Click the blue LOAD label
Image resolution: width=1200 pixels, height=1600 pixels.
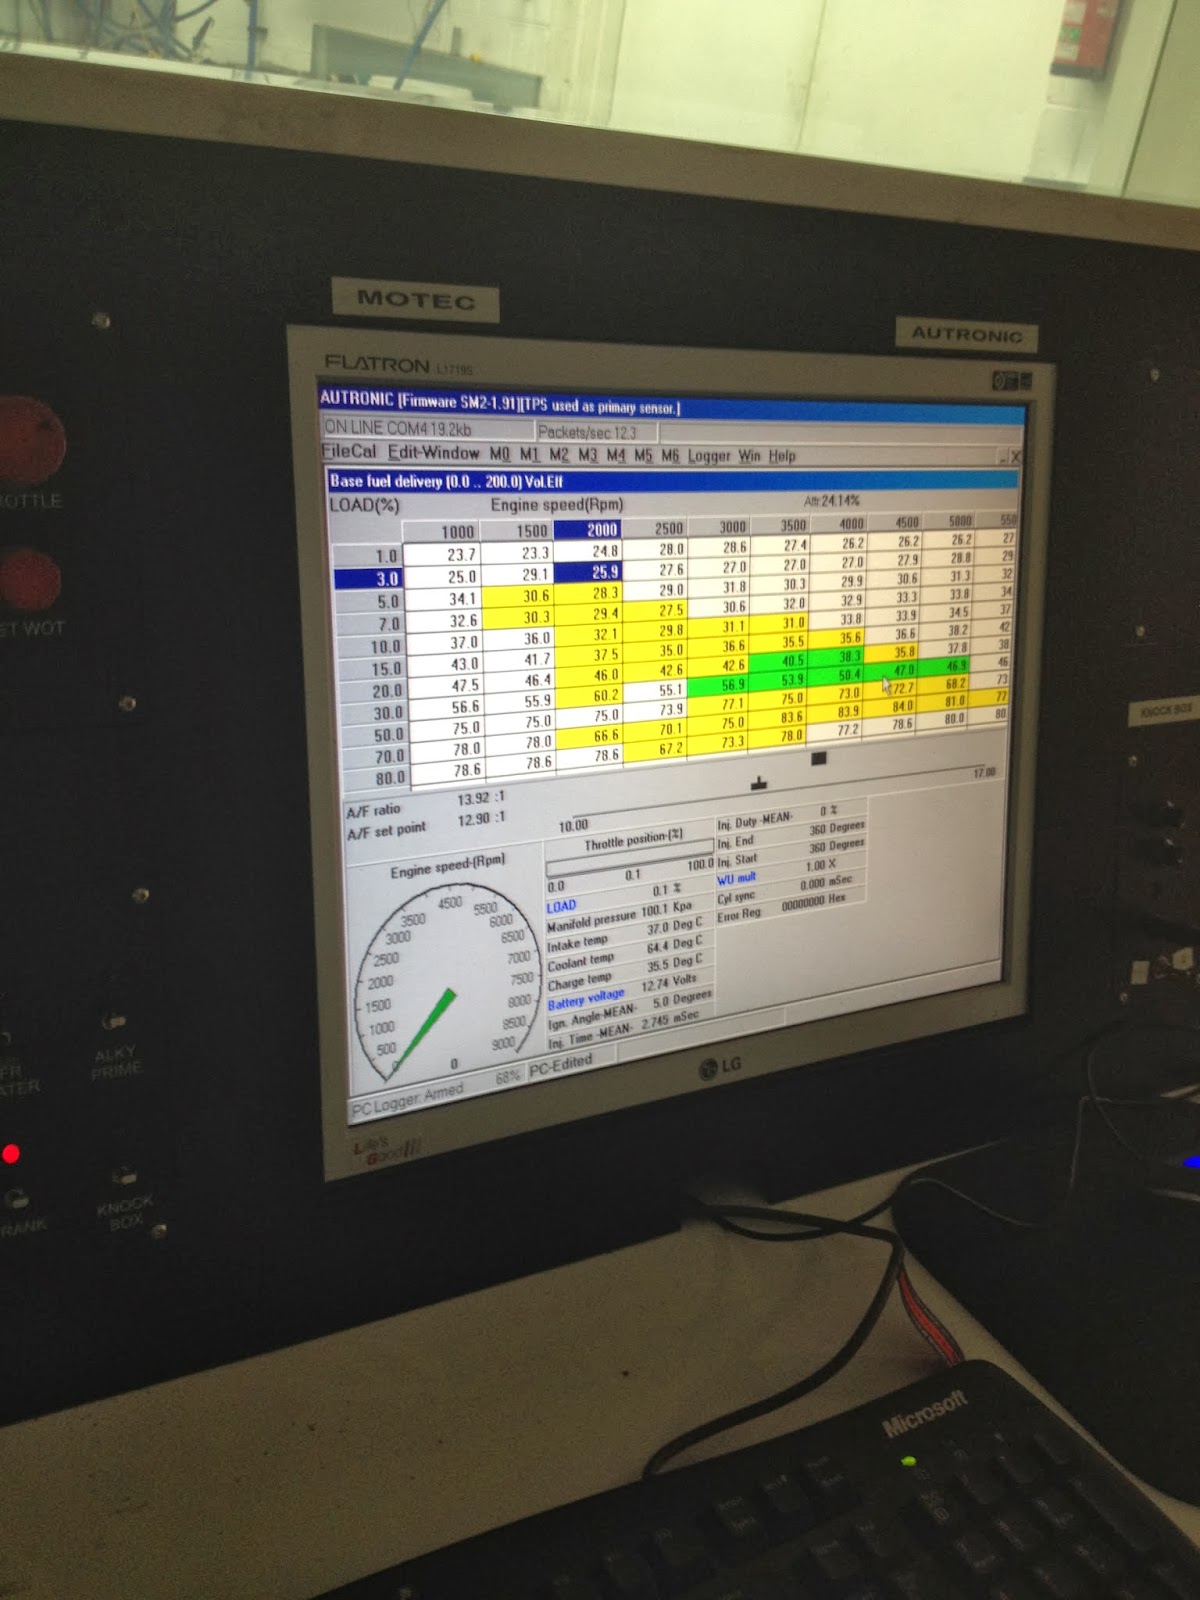click(x=561, y=906)
